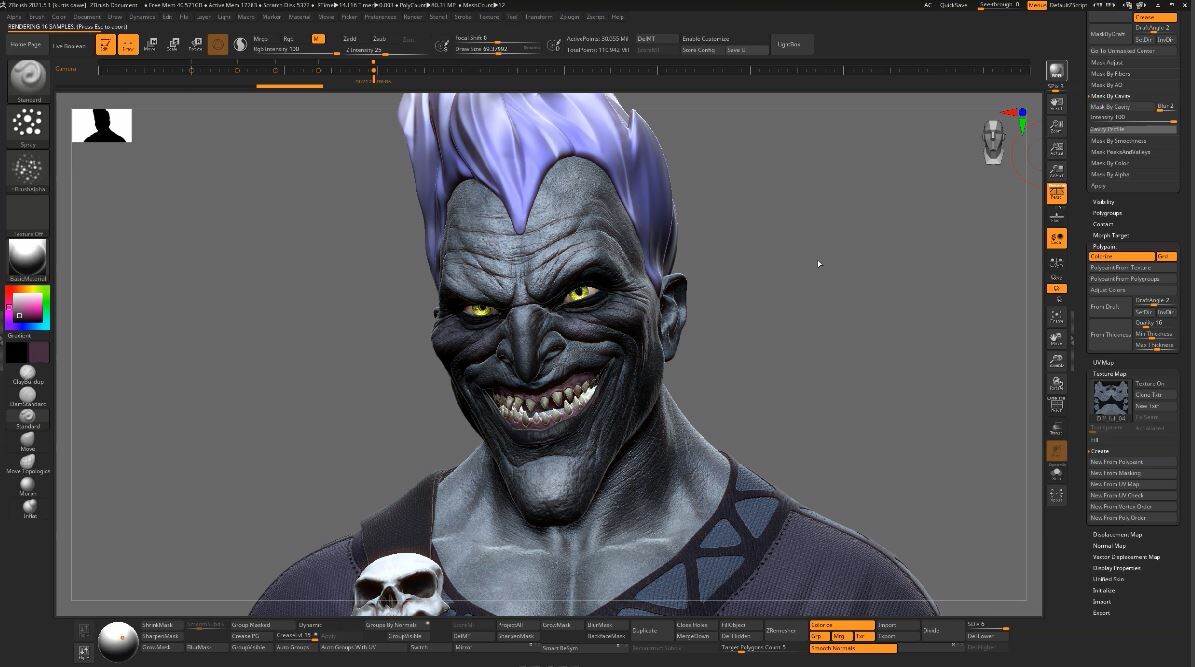Toggle the Local symmetry button
This screenshot has height=667, width=1195.
pyautogui.click(x=1056, y=239)
